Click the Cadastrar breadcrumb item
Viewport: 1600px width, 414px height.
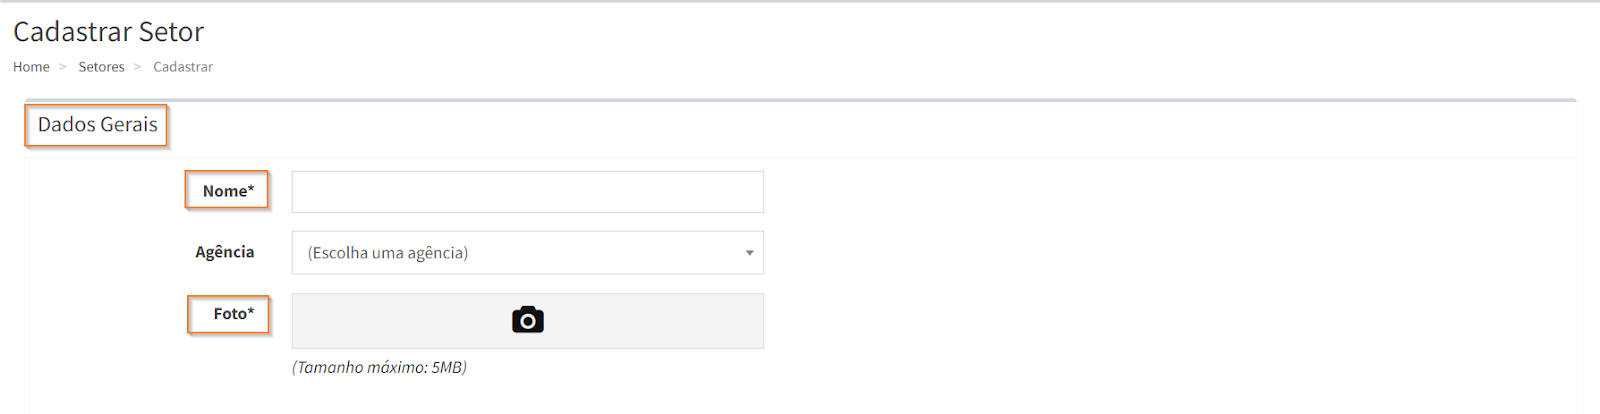pyautogui.click(x=183, y=67)
